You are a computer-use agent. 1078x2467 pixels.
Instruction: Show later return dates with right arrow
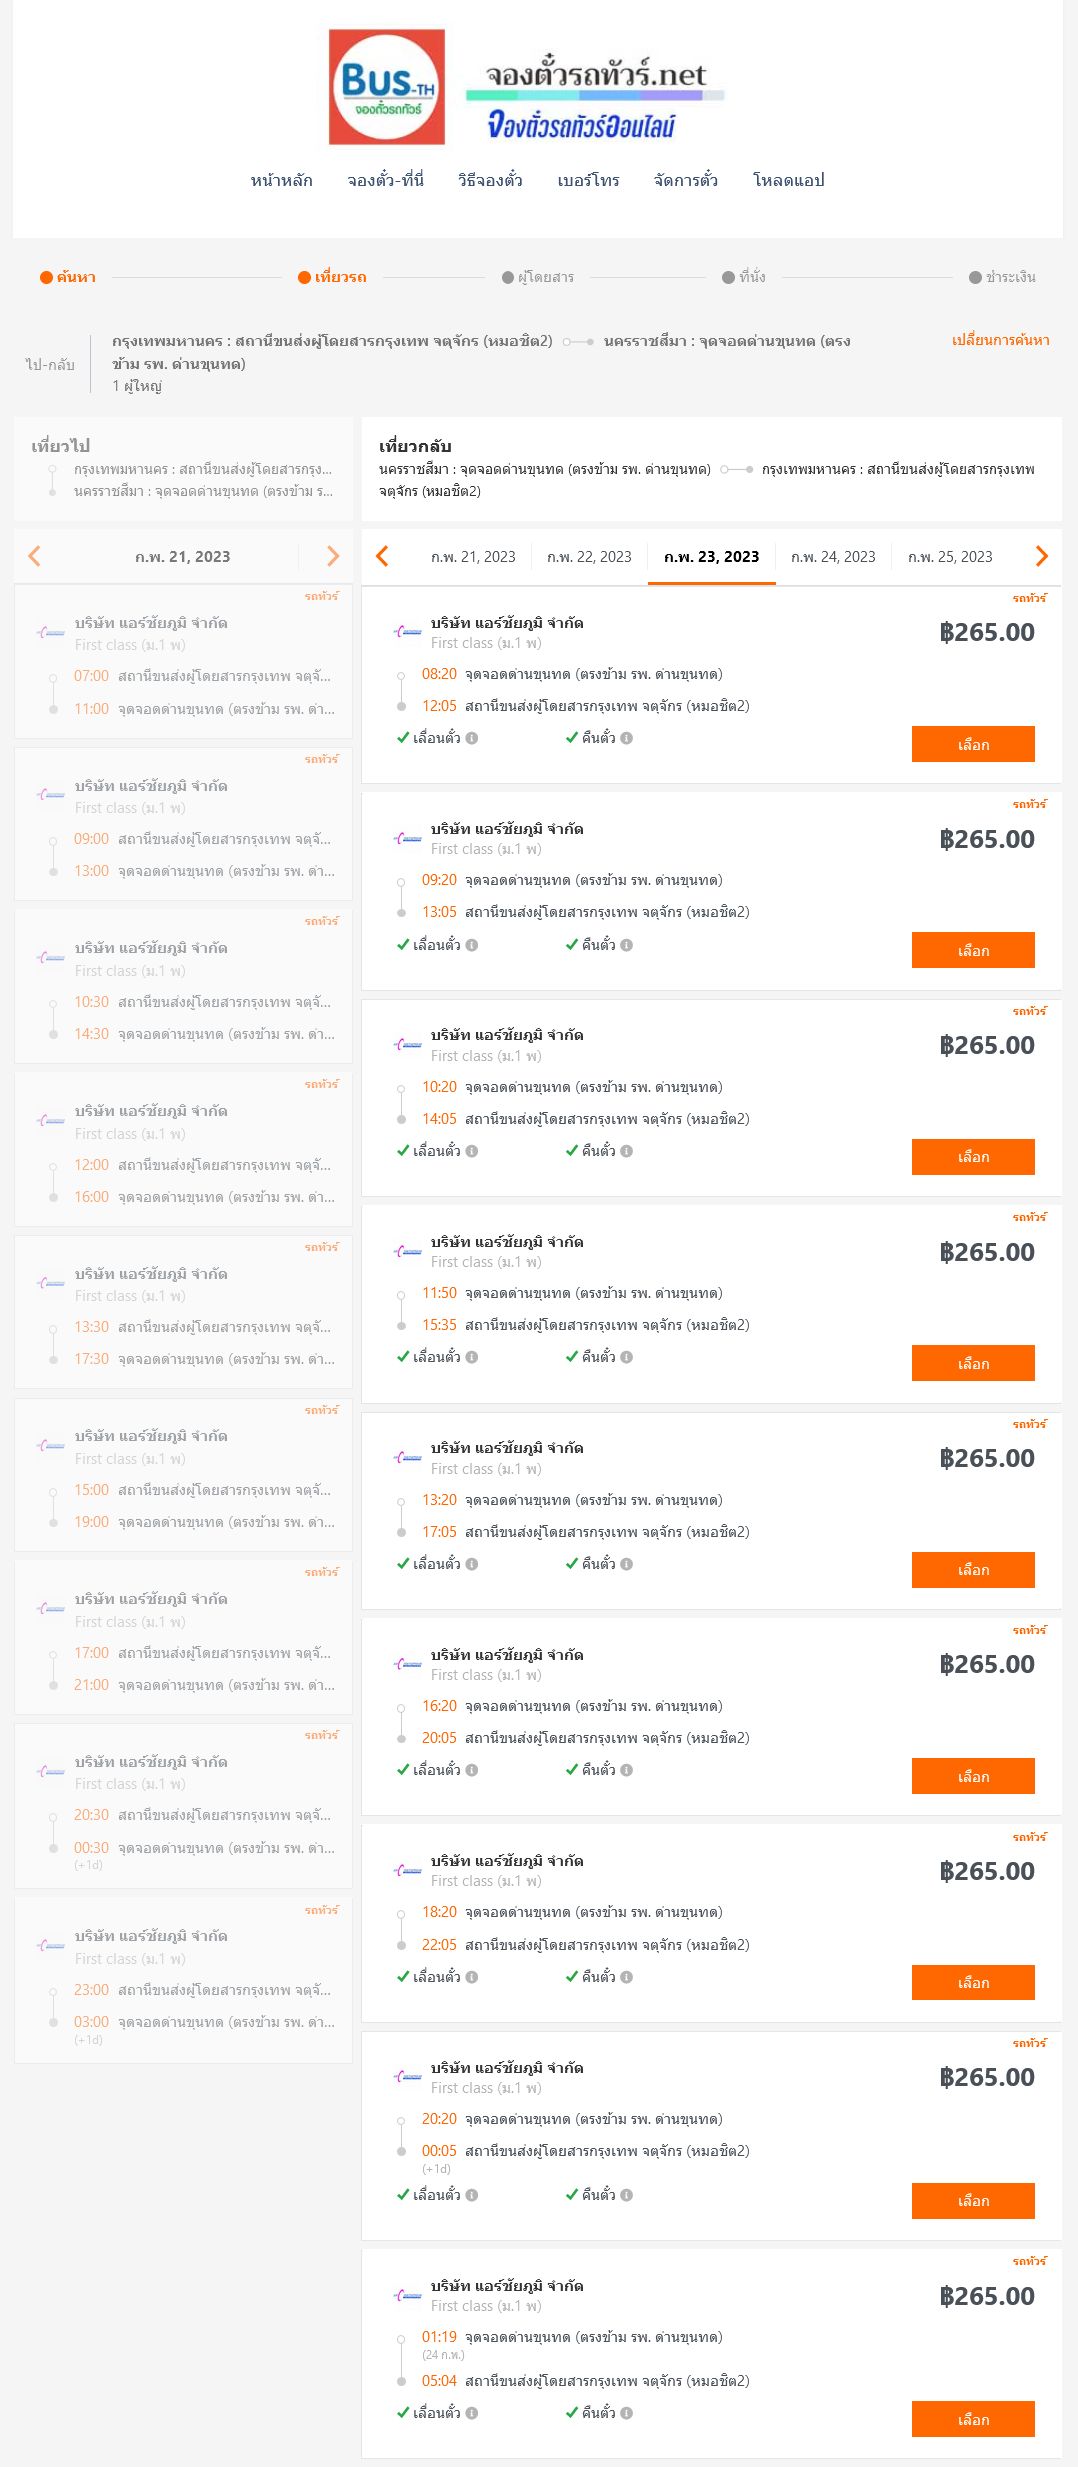tap(1041, 556)
